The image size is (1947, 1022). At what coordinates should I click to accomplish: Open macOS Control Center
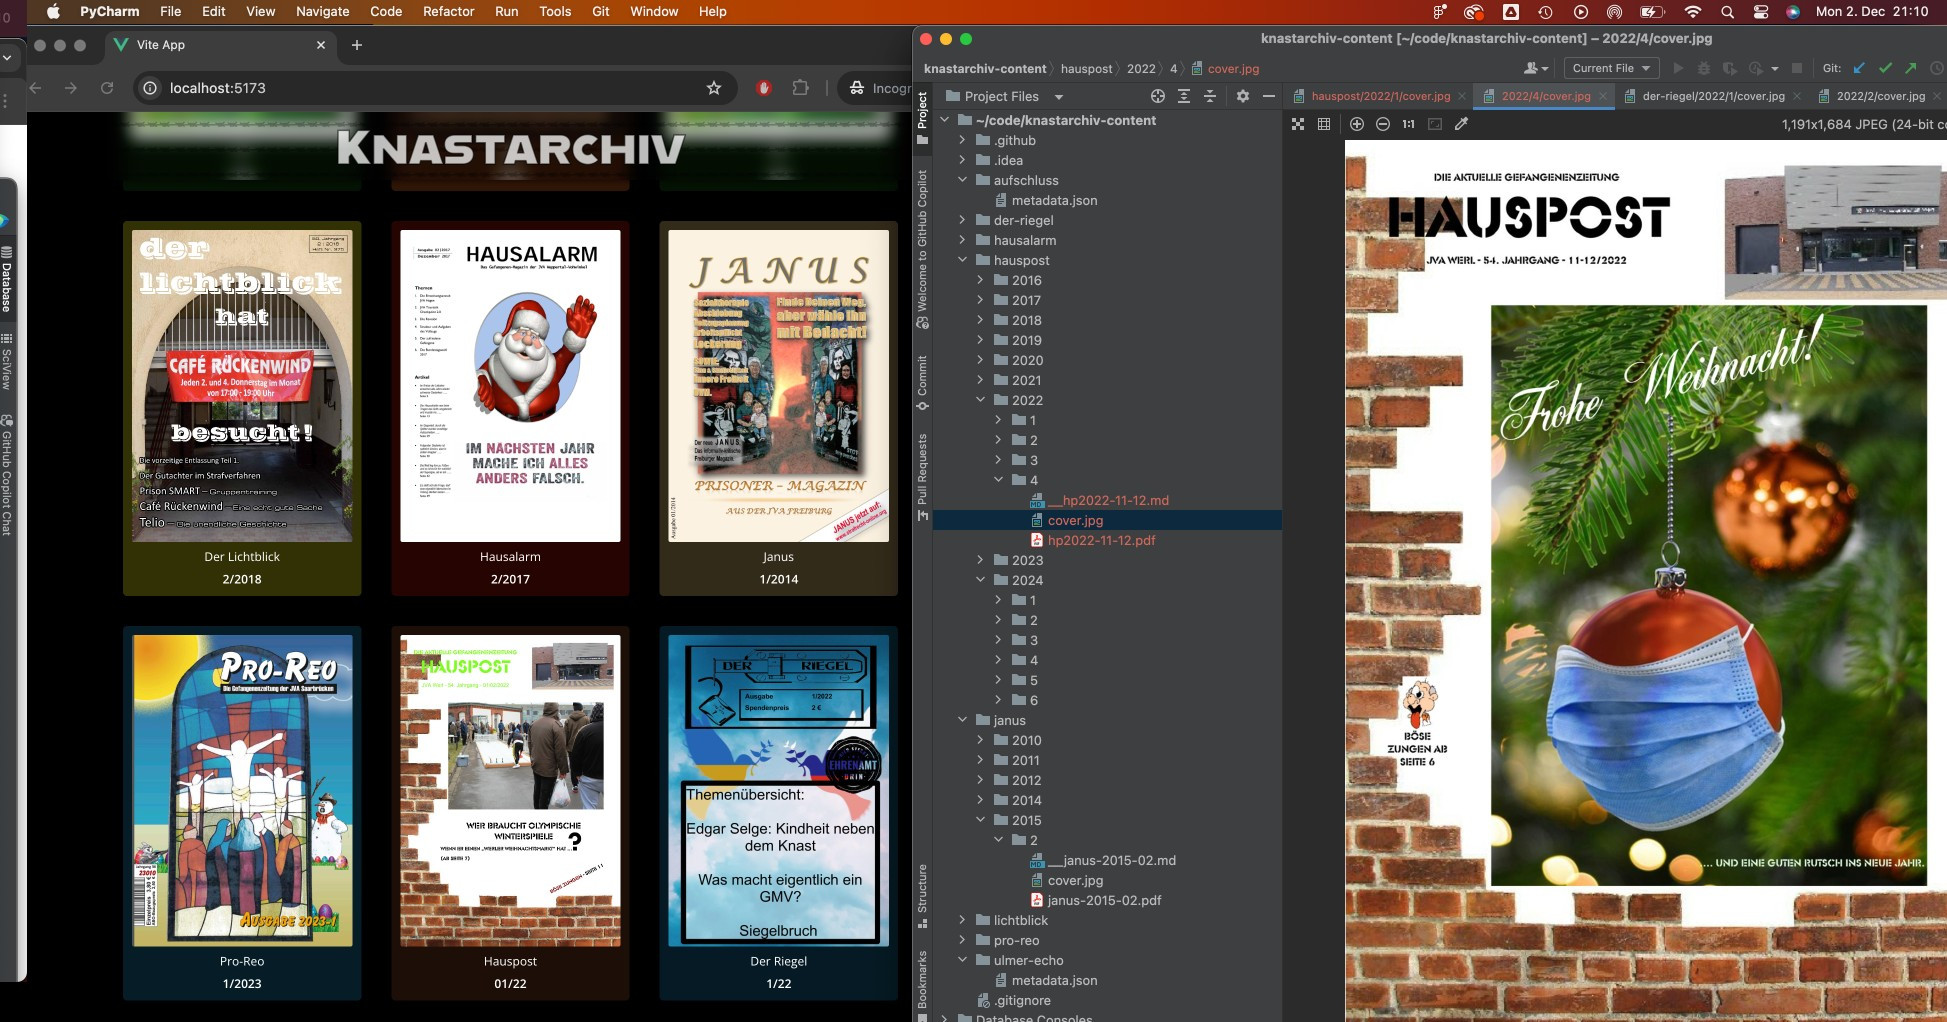coord(1761,12)
